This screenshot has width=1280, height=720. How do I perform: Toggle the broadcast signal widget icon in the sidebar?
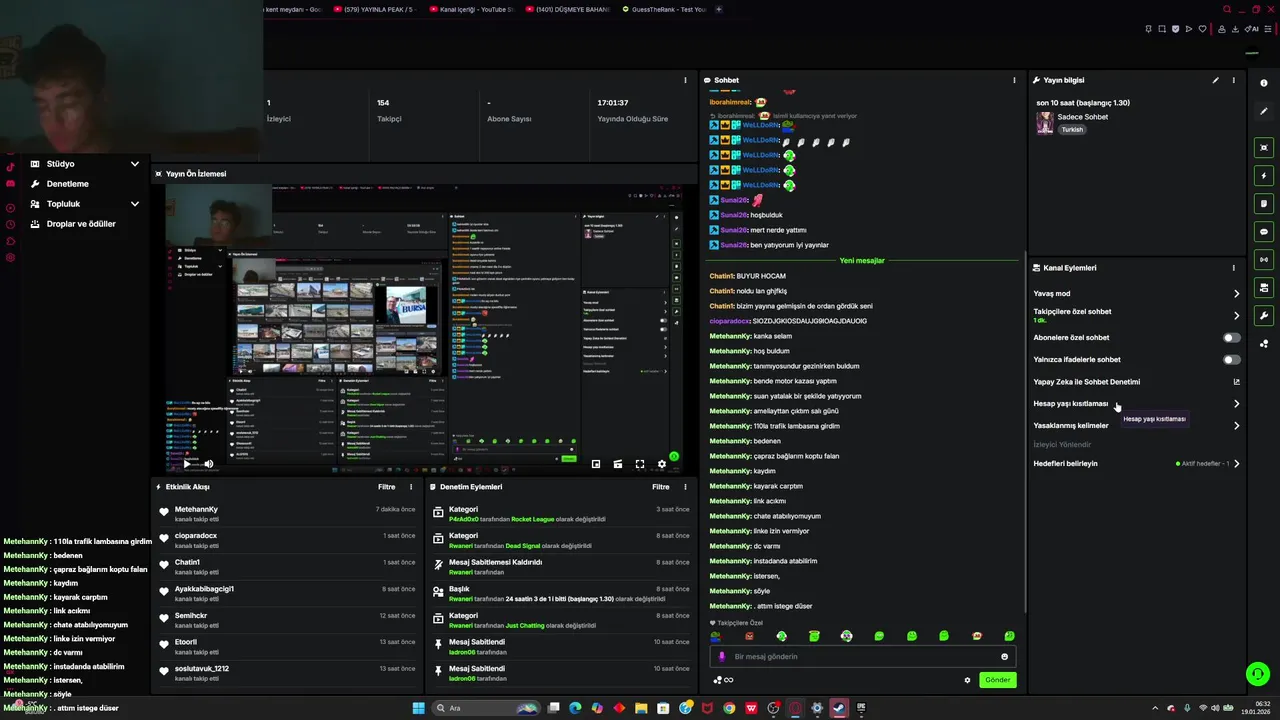[1264, 260]
